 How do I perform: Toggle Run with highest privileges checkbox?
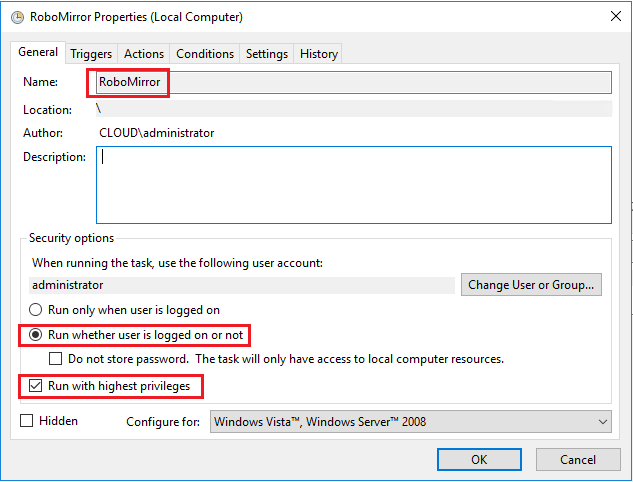[37, 385]
